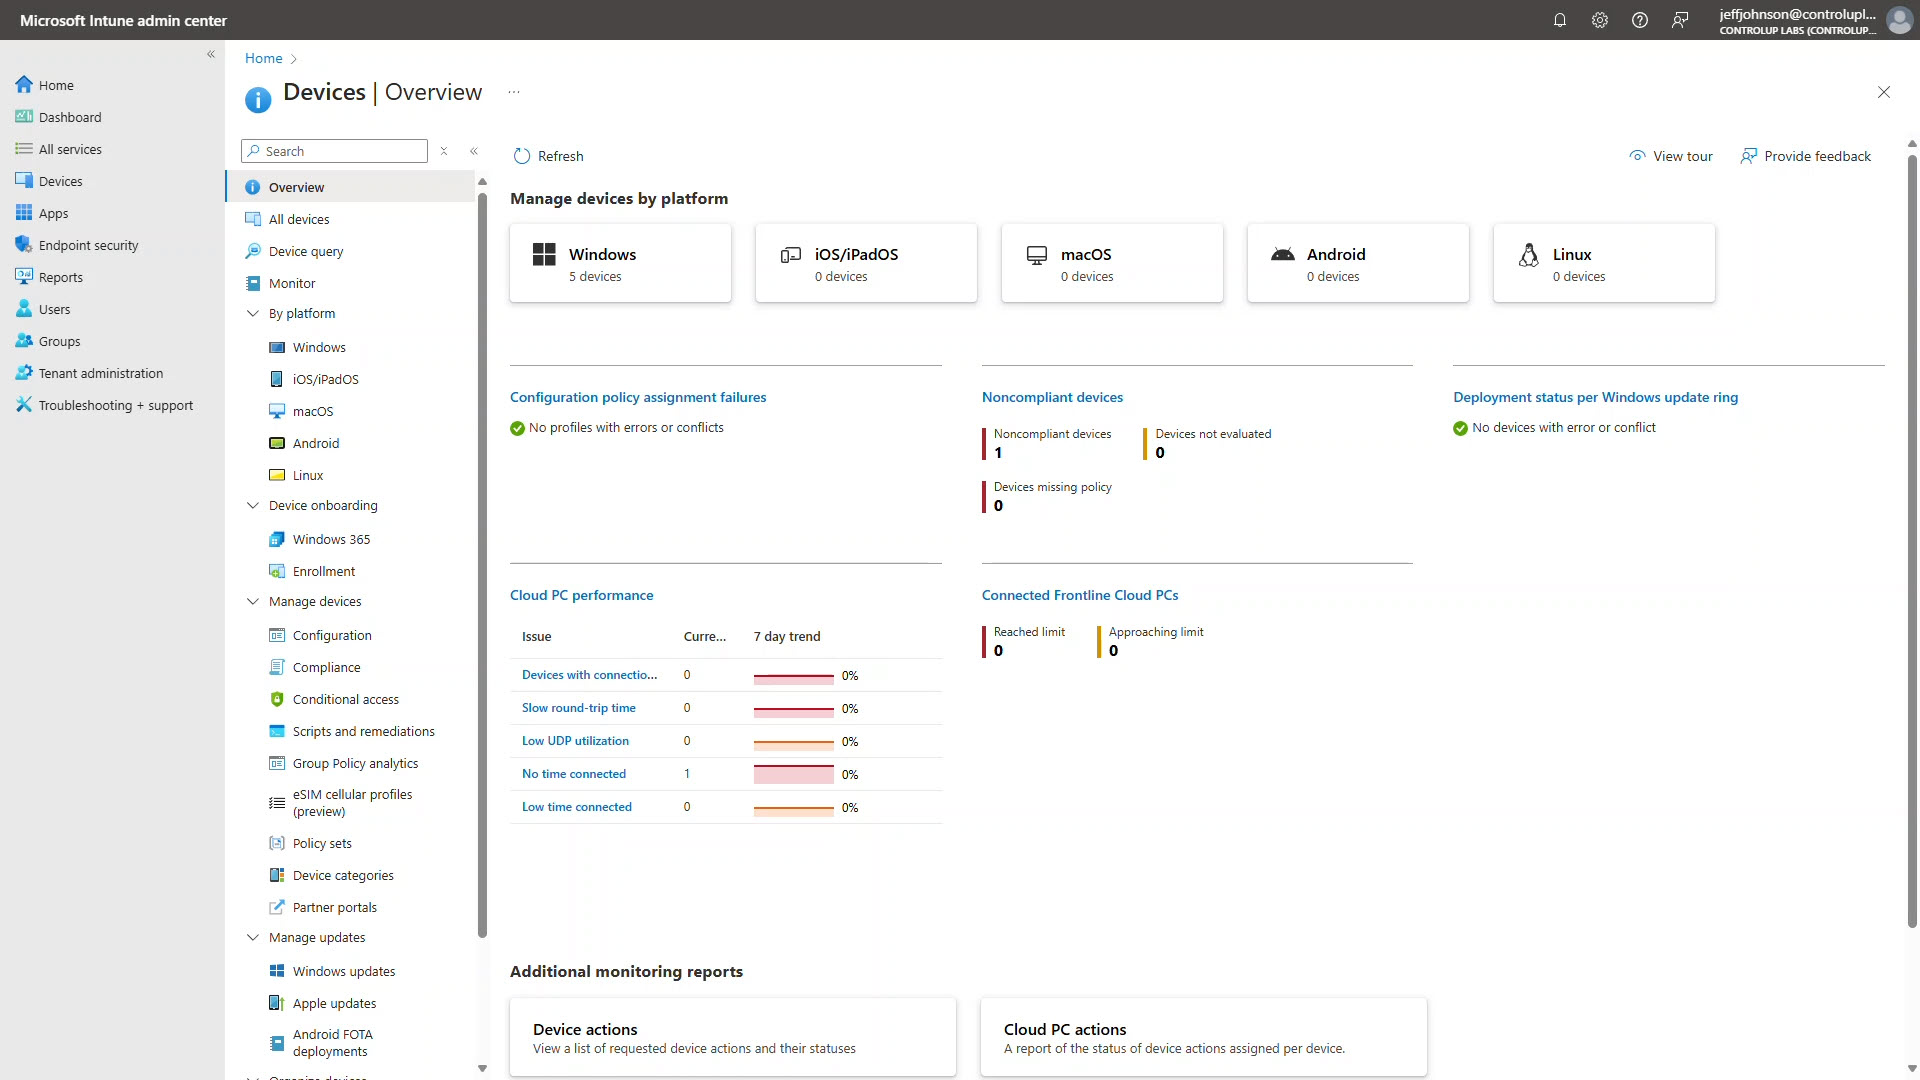This screenshot has height=1080, width=1920.
Task: Collapse the Manage updates group
Action: tap(253, 937)
